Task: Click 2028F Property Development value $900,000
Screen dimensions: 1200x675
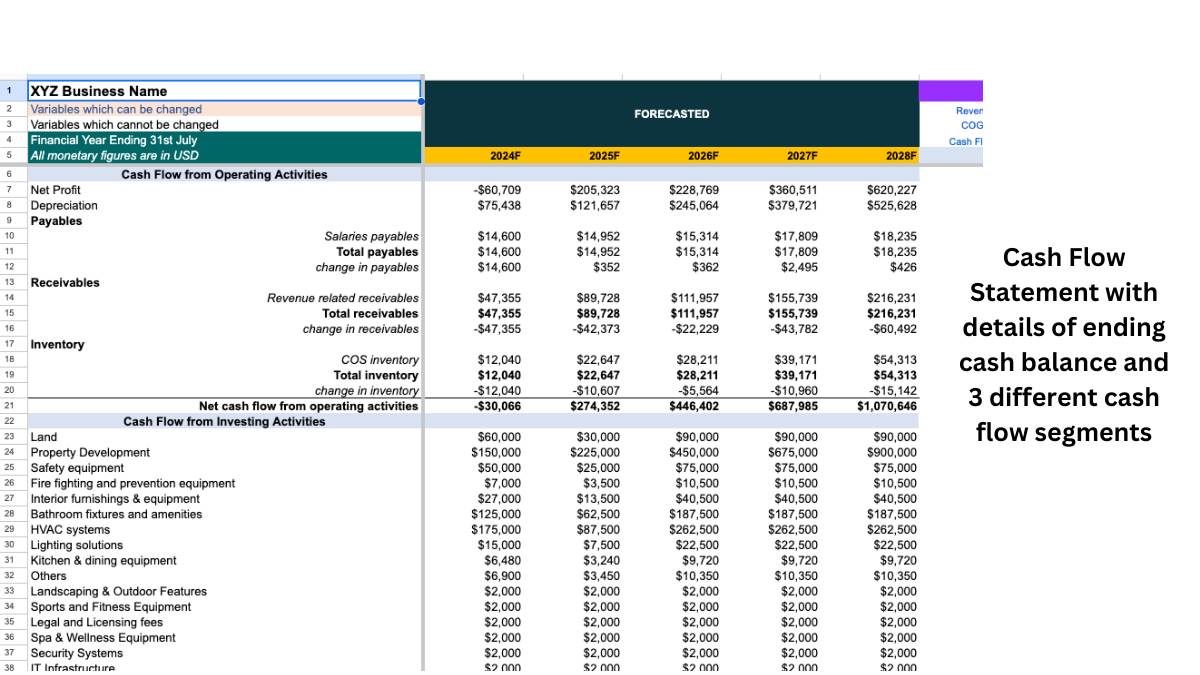Action: 892,453
